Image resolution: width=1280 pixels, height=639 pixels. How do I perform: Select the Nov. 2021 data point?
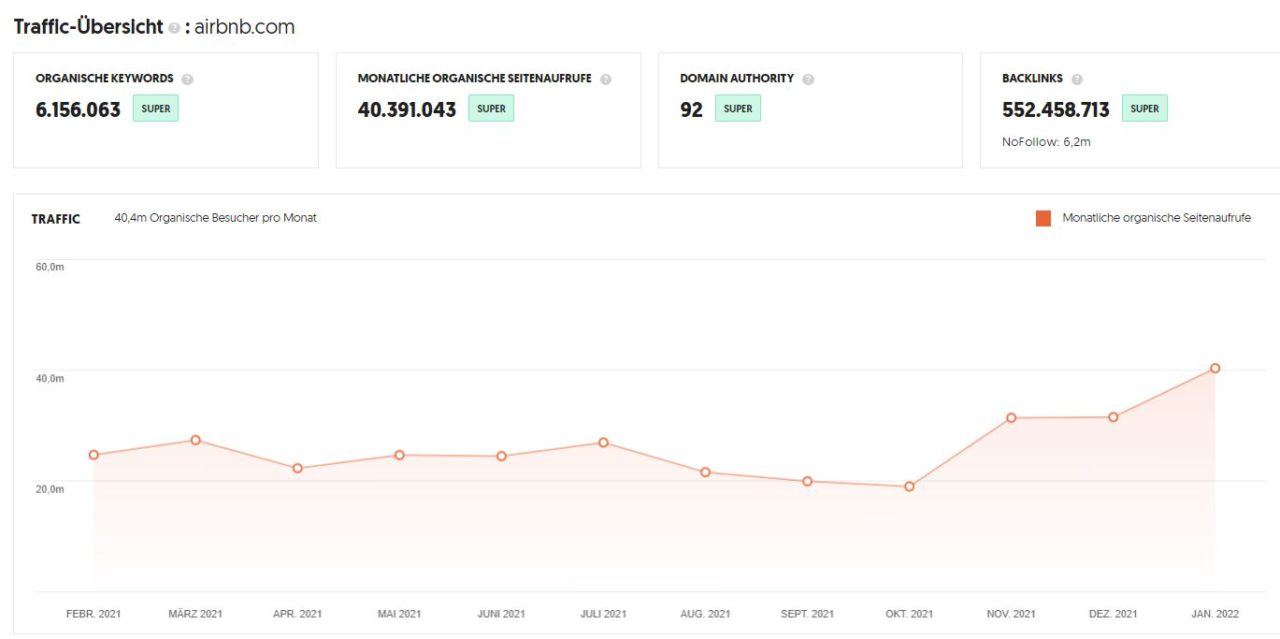pyautogui.click(x=1011, y=418)
